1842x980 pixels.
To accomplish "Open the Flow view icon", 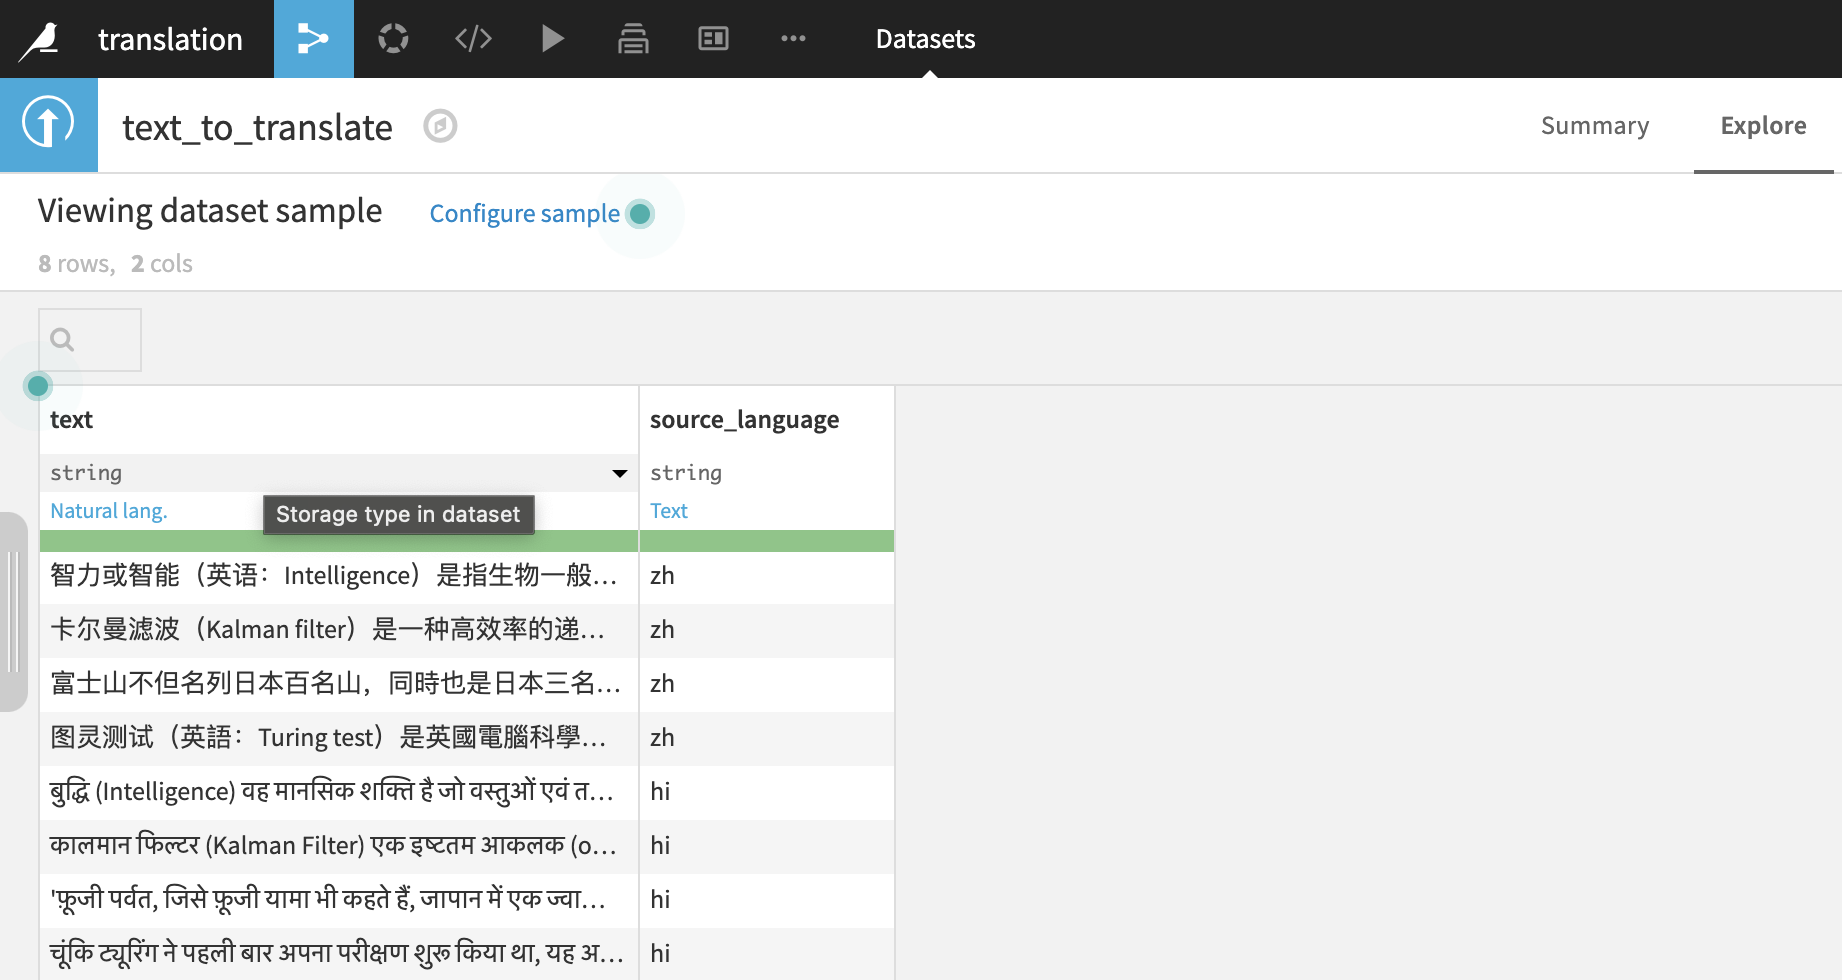I will [x=313, y=39].
